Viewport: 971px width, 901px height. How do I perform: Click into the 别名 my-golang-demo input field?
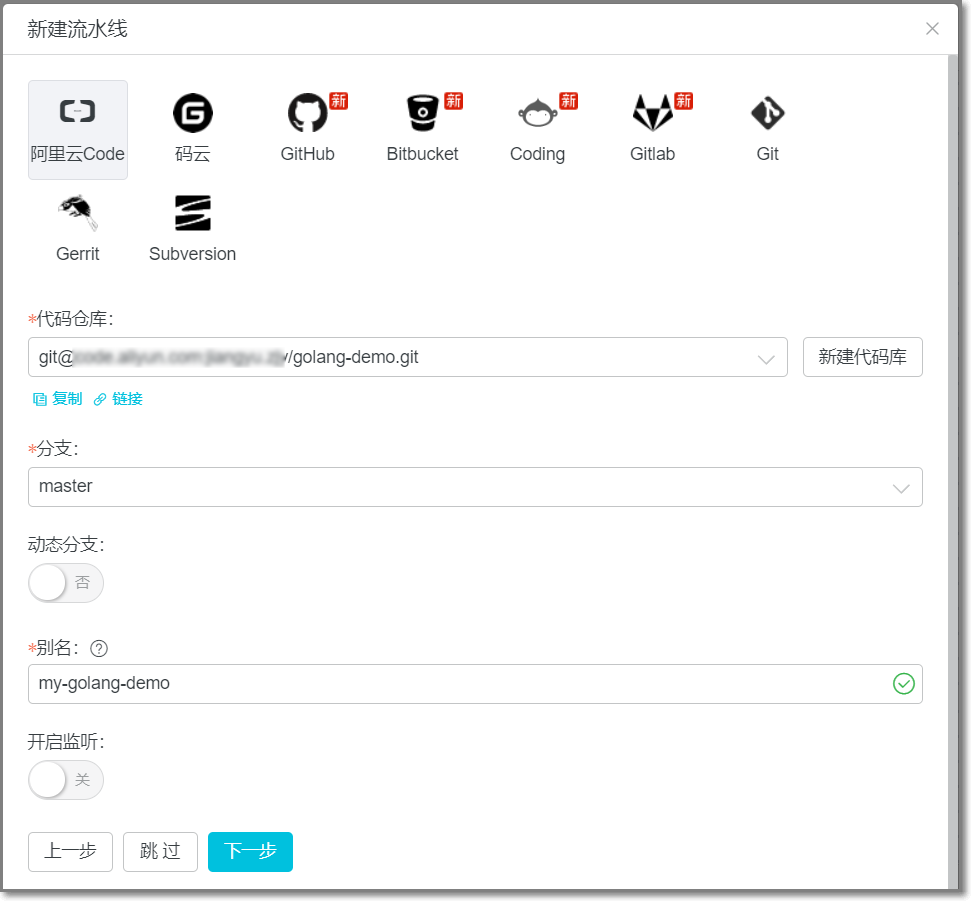475,684
